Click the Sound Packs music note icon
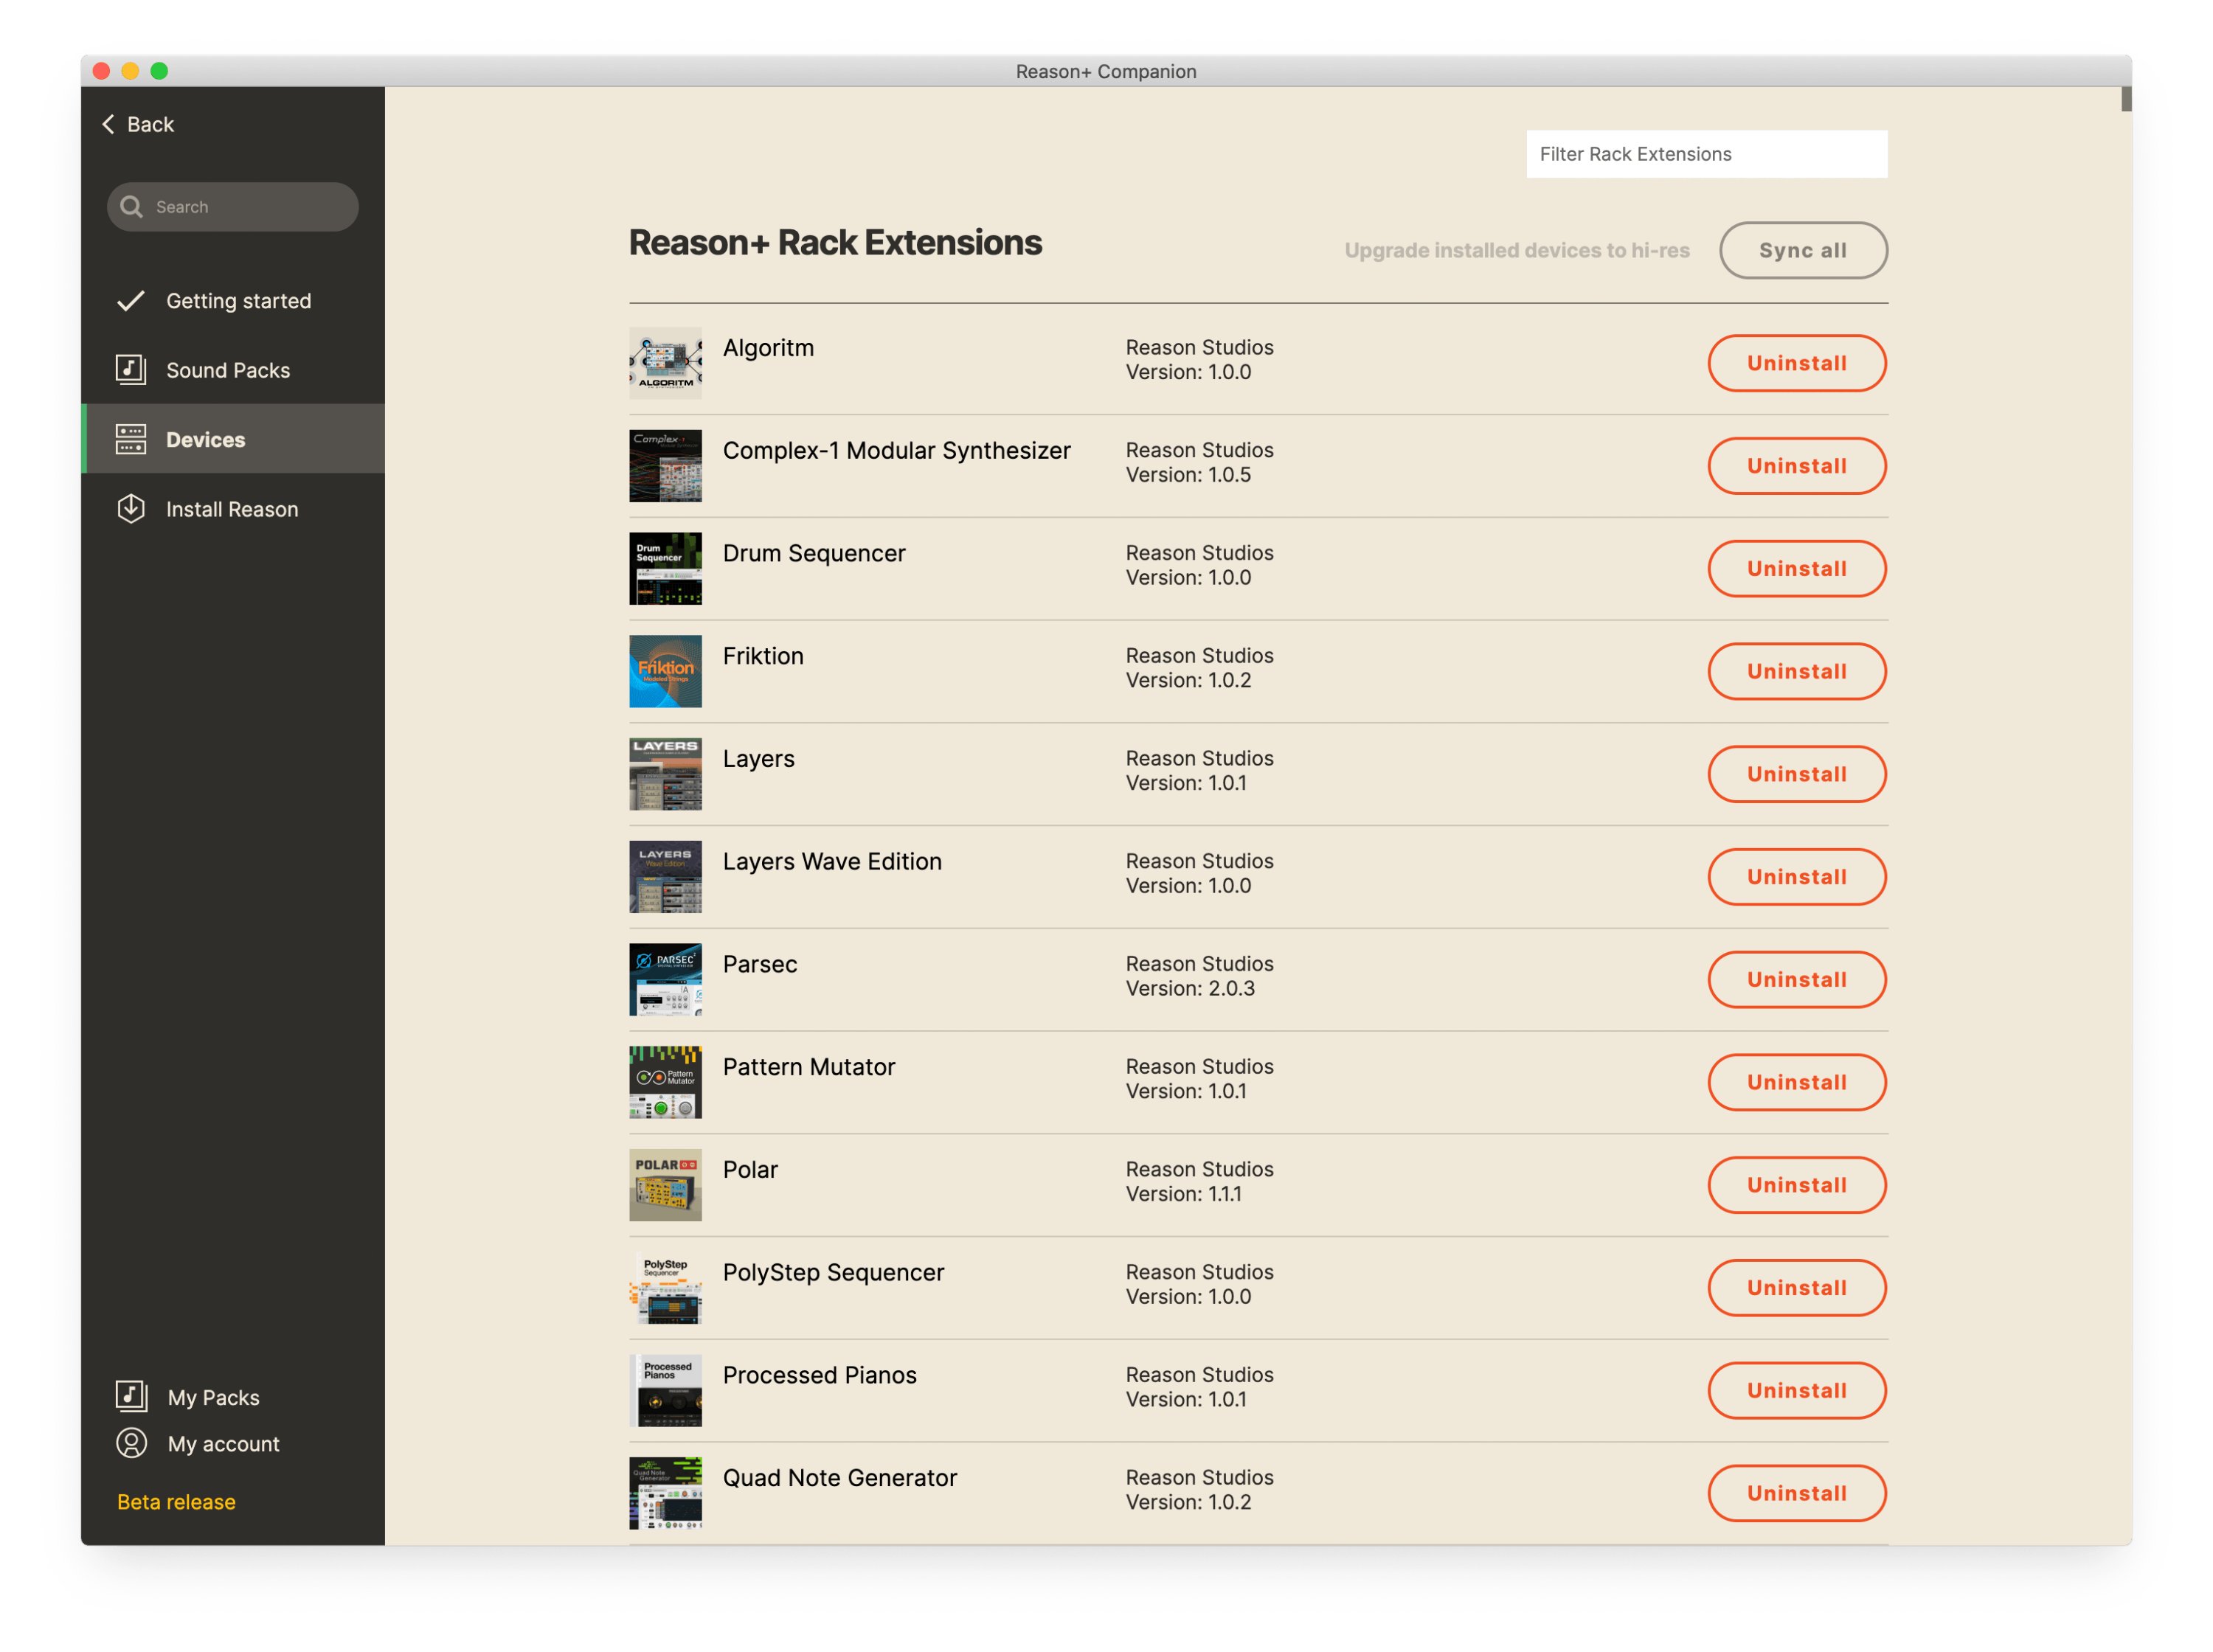 [130, 370]
